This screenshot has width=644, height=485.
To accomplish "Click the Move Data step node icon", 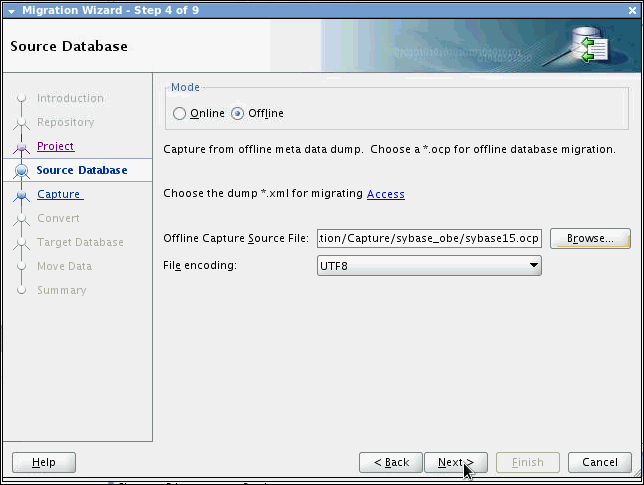I will [x=21, y=266].
